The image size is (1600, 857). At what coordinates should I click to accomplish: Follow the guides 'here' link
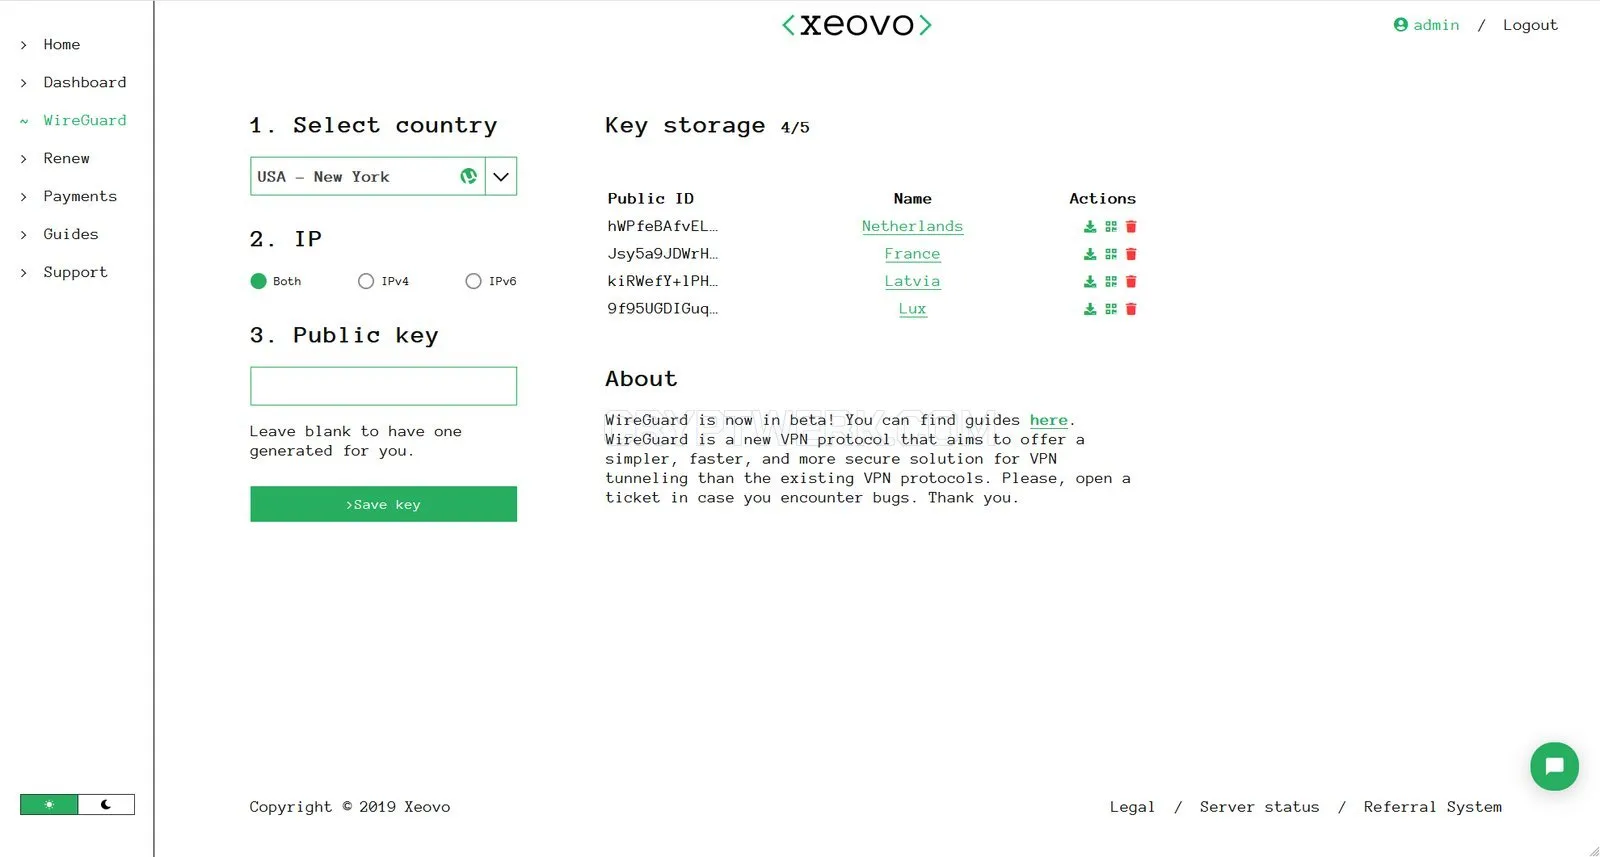pyautogui.click(x=1049, y=421)
